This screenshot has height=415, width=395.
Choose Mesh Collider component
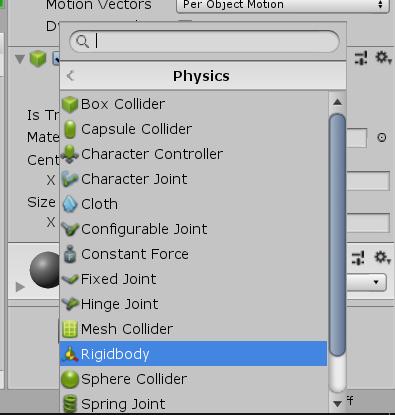[194, 329]
